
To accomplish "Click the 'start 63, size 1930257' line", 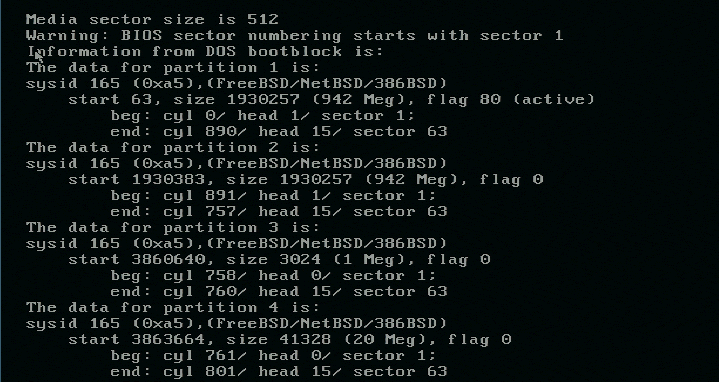I will (x=331, y=100).
